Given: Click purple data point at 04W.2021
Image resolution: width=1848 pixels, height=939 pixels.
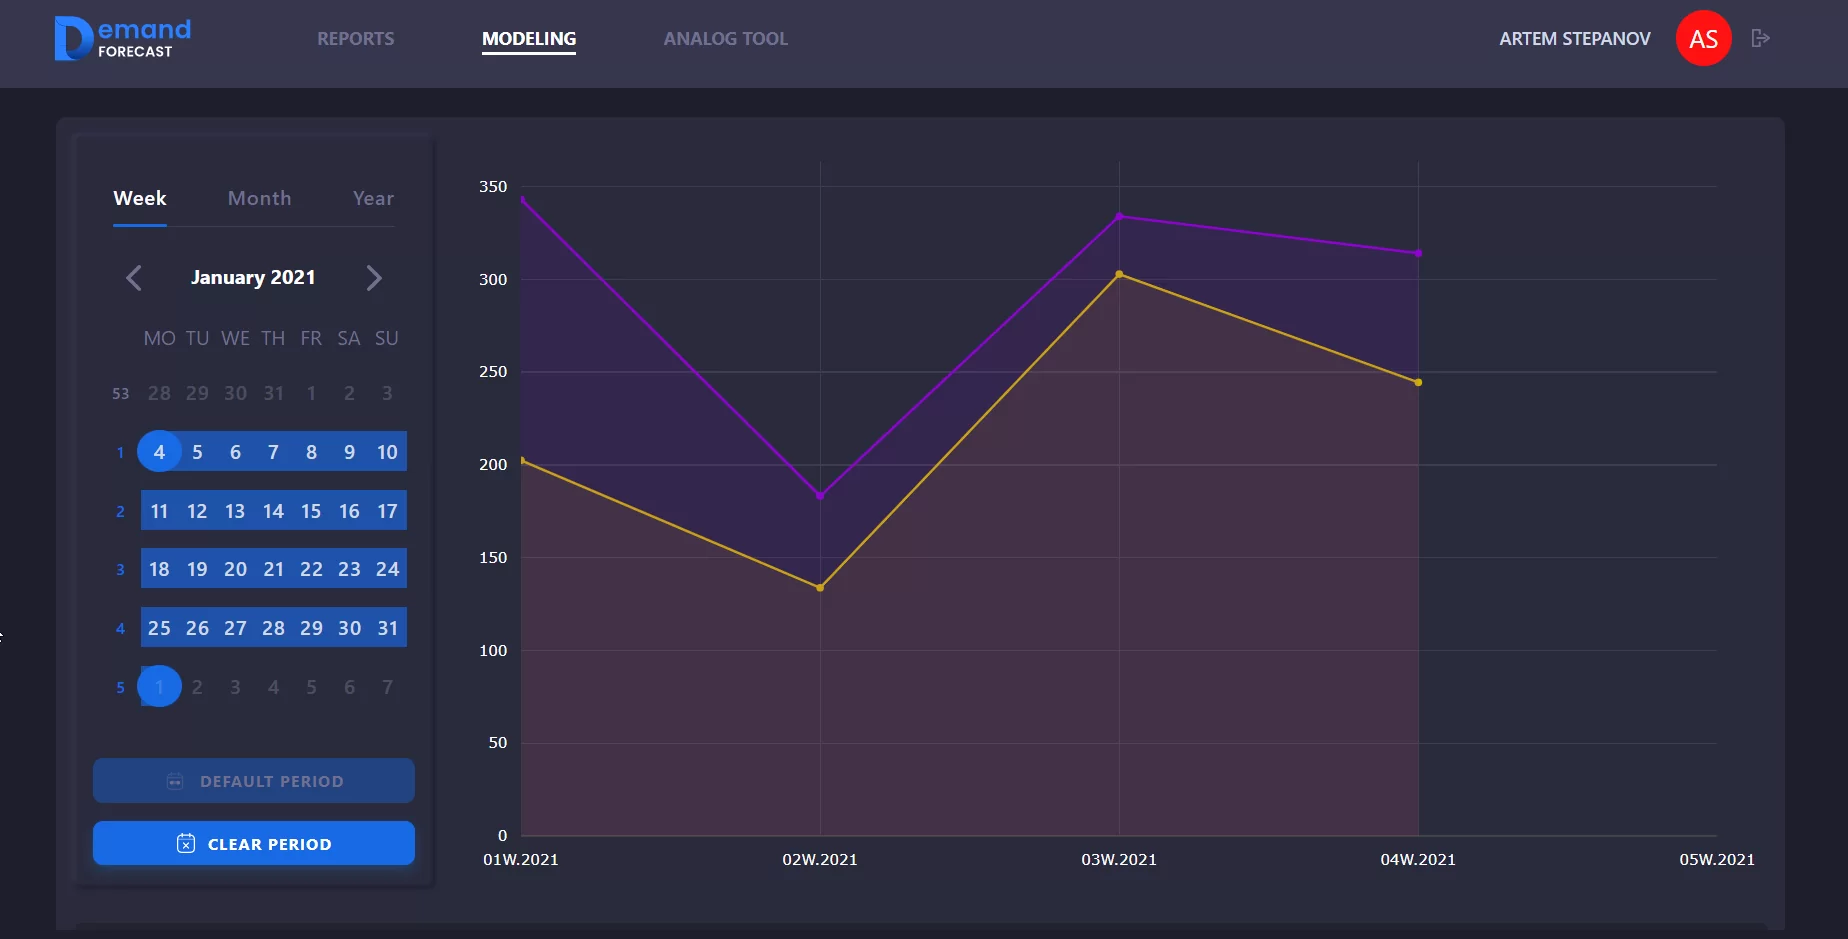Looking at the screenshot, I should coord(1418,253).
